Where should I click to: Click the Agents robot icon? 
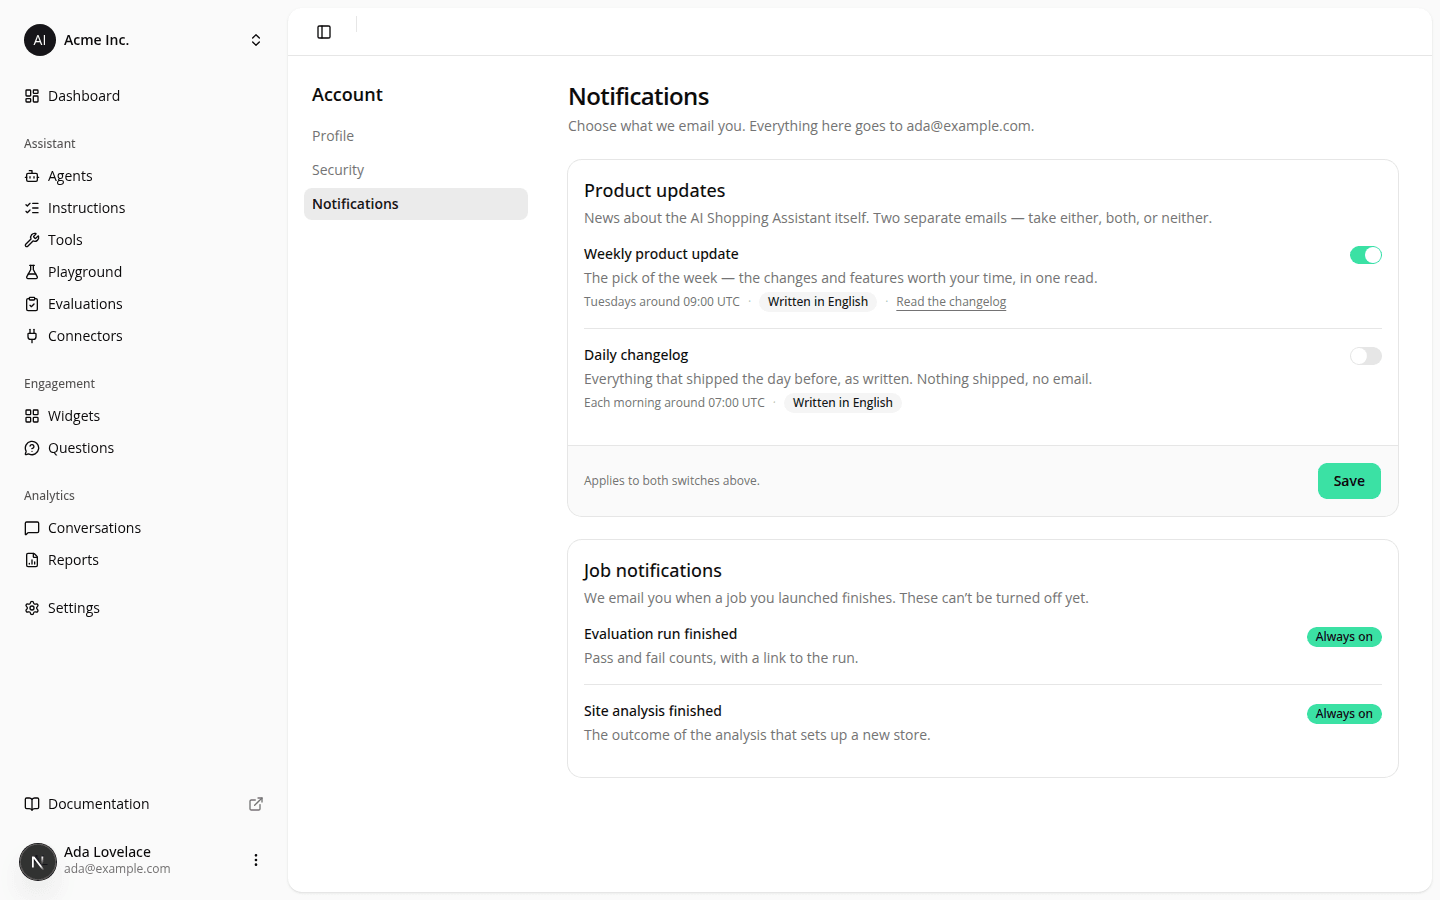(x=32, y=176)
